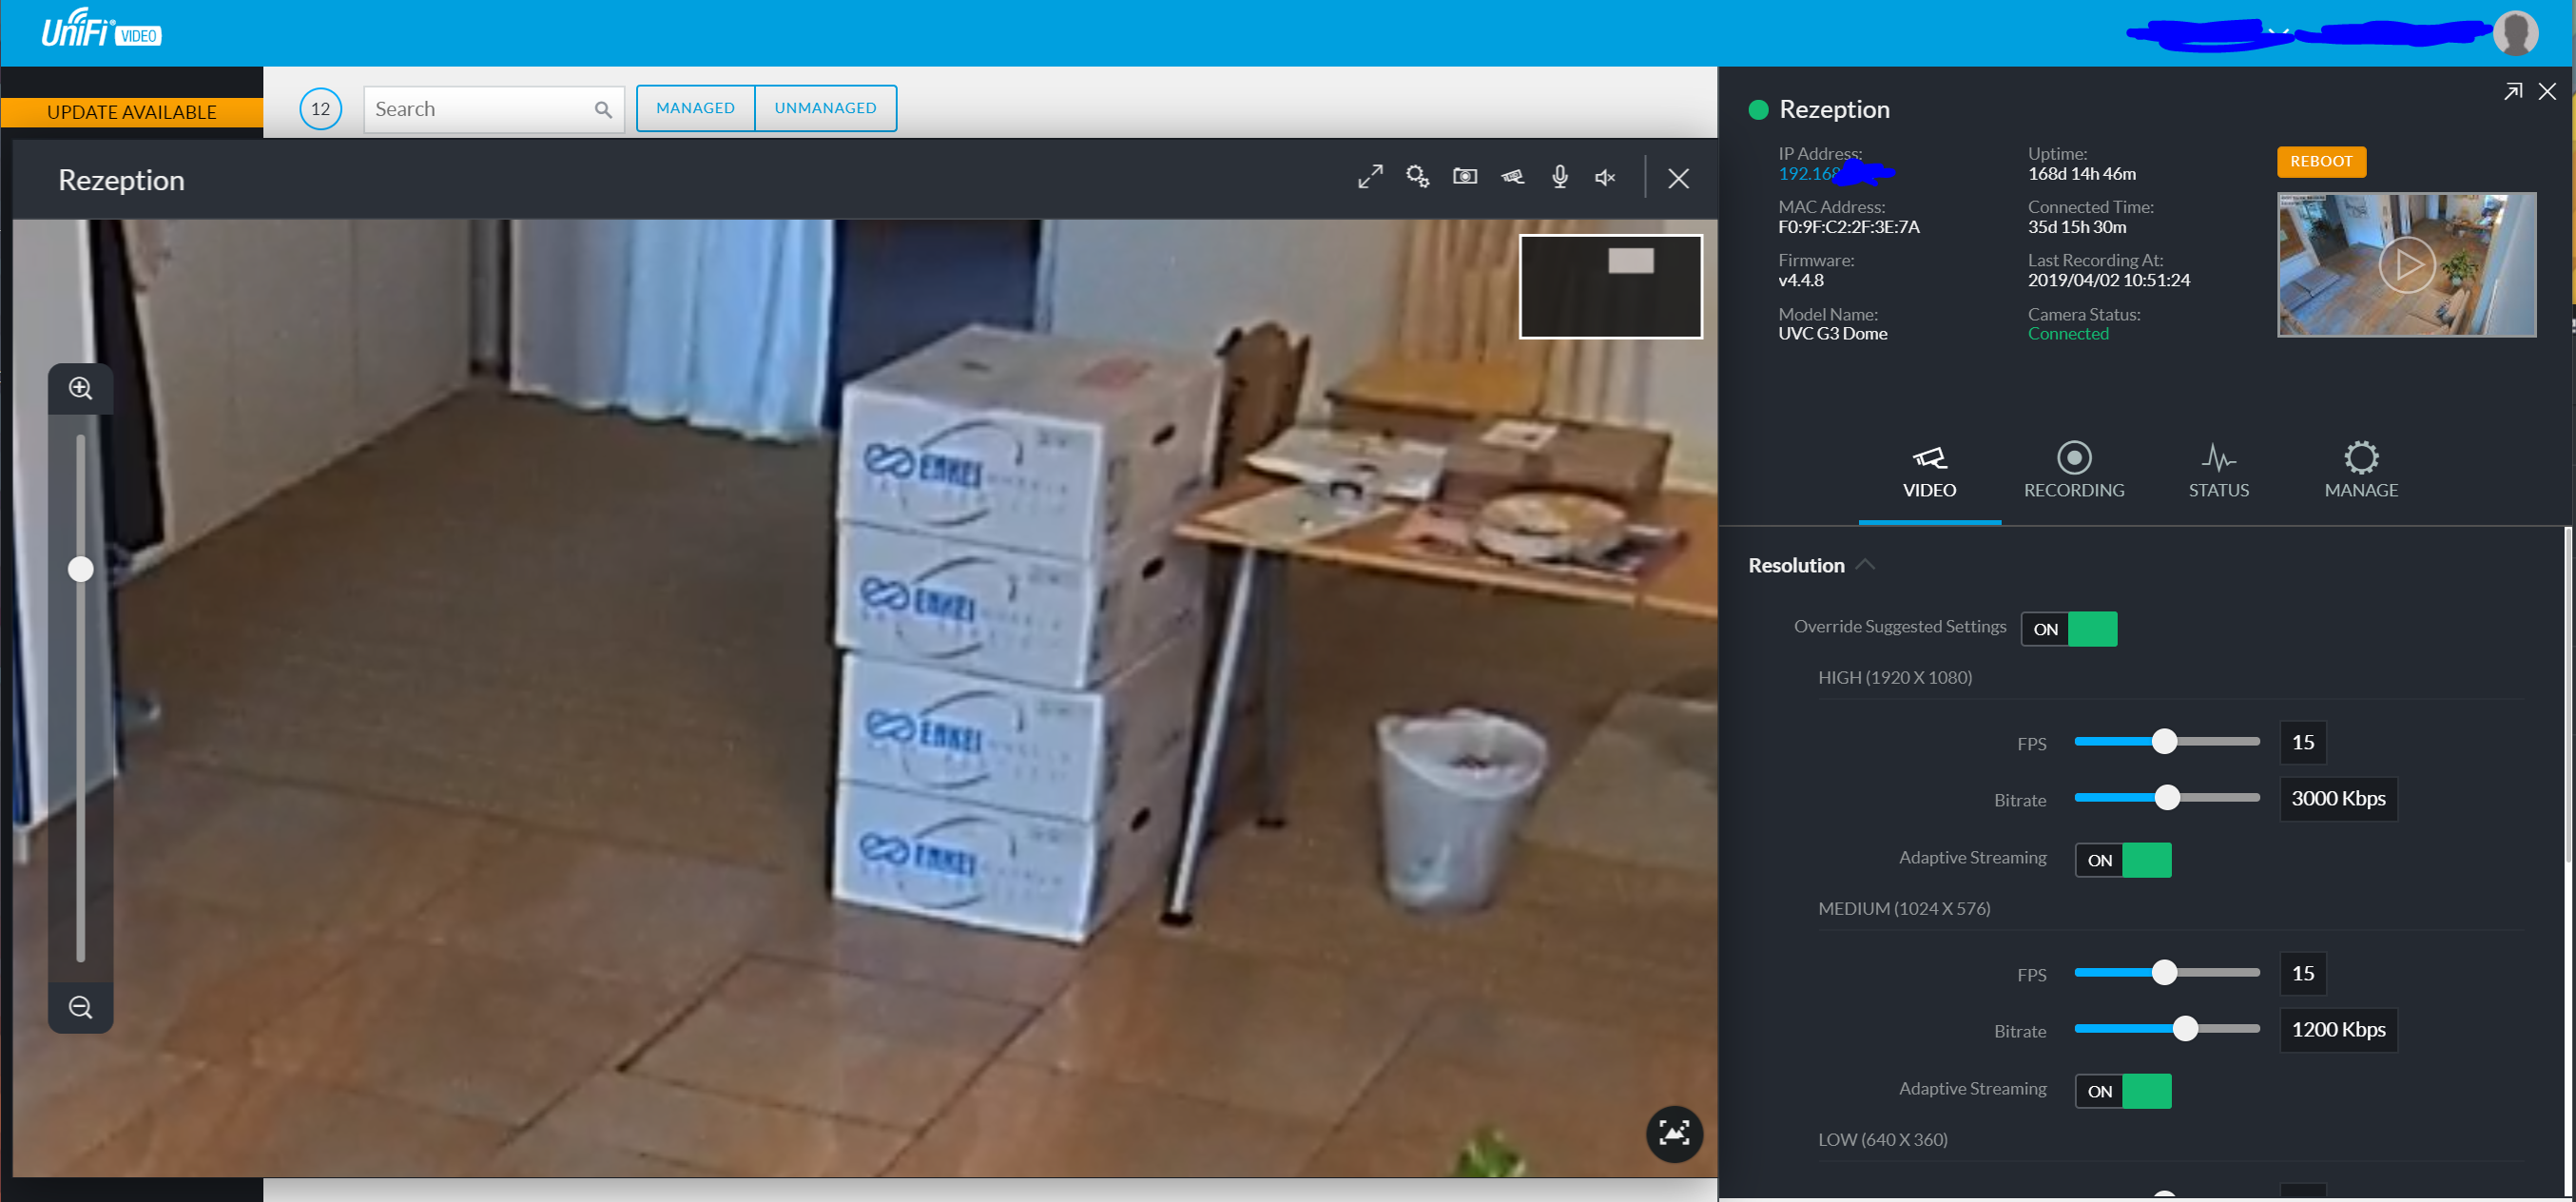Switch to the RECORDING tab
2576x1202 pixels.
click(2073, 470)
